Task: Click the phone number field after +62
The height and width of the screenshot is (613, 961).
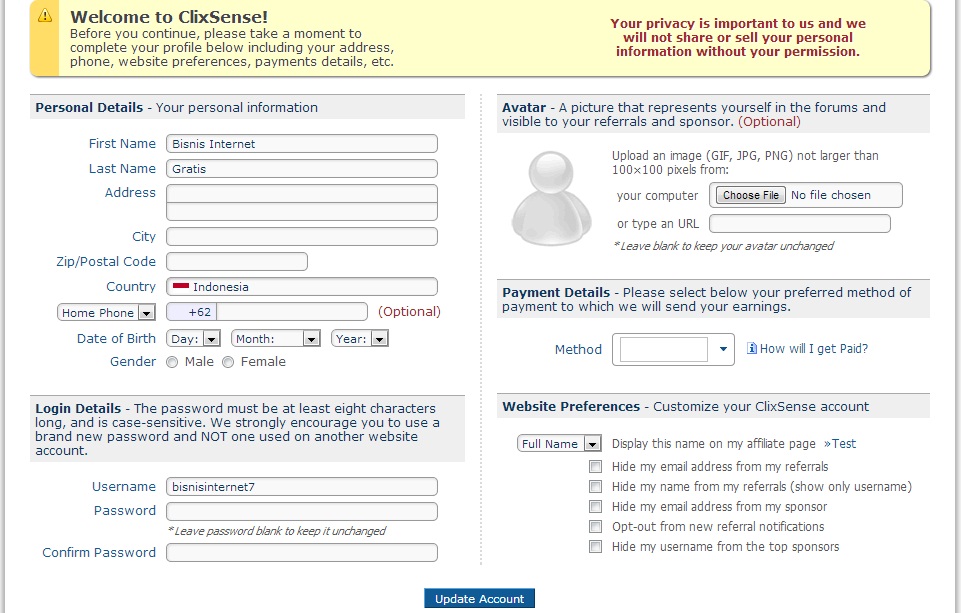Action: (292, 312)
